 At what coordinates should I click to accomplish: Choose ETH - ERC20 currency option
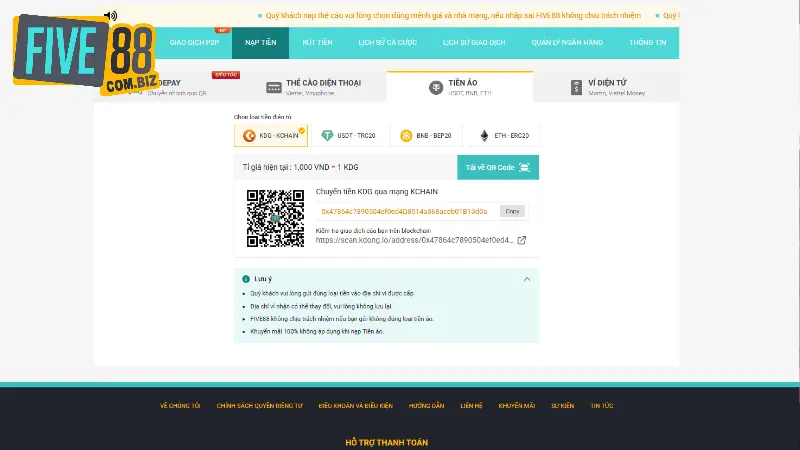(x=504, y=136)
